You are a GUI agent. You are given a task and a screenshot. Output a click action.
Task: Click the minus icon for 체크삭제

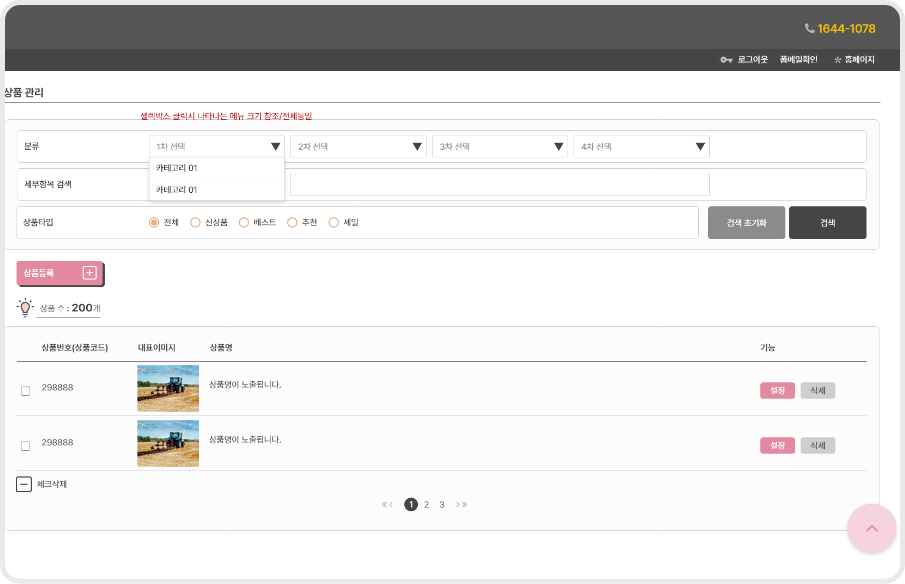click(24, 484)
